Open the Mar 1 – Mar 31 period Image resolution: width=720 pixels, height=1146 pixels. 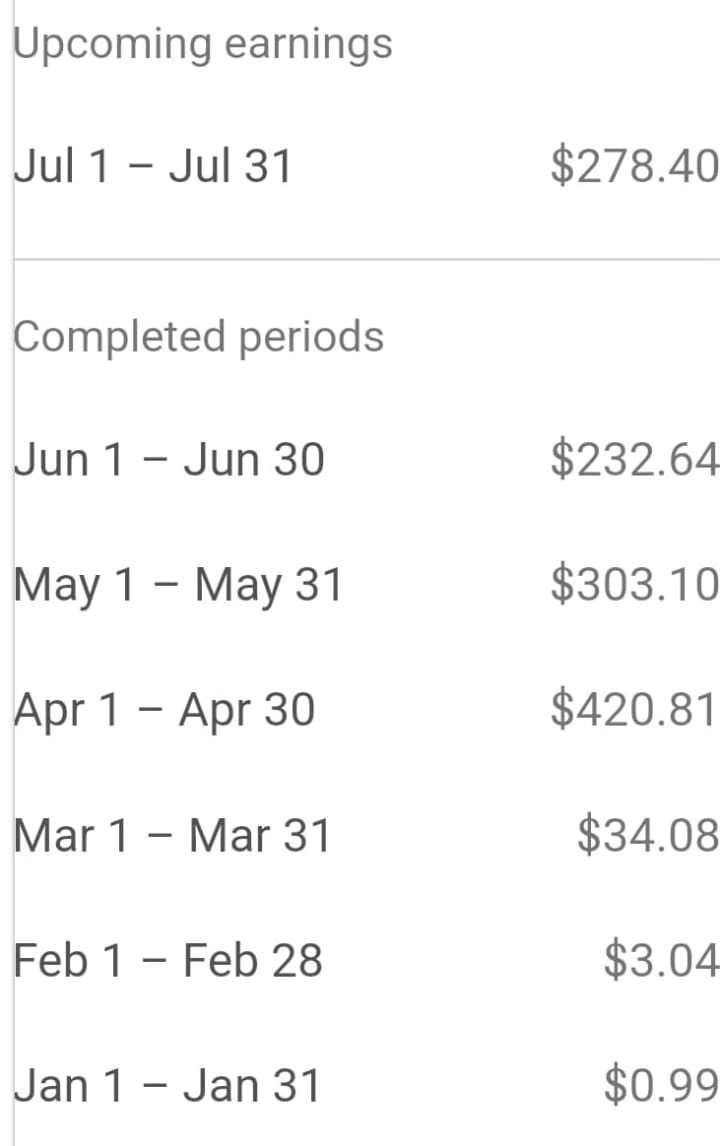pos(171,835)
